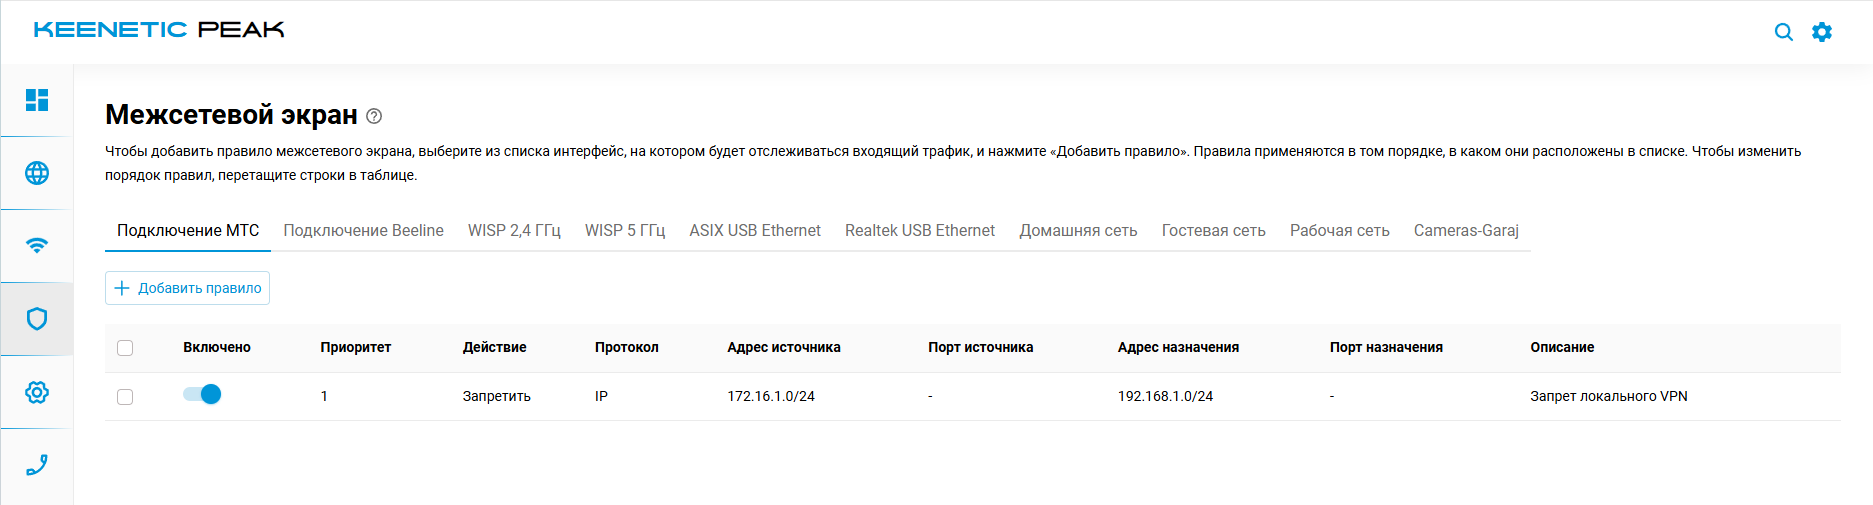Open the Cameras-Garaj interface tab

(x=1466, y=231)
